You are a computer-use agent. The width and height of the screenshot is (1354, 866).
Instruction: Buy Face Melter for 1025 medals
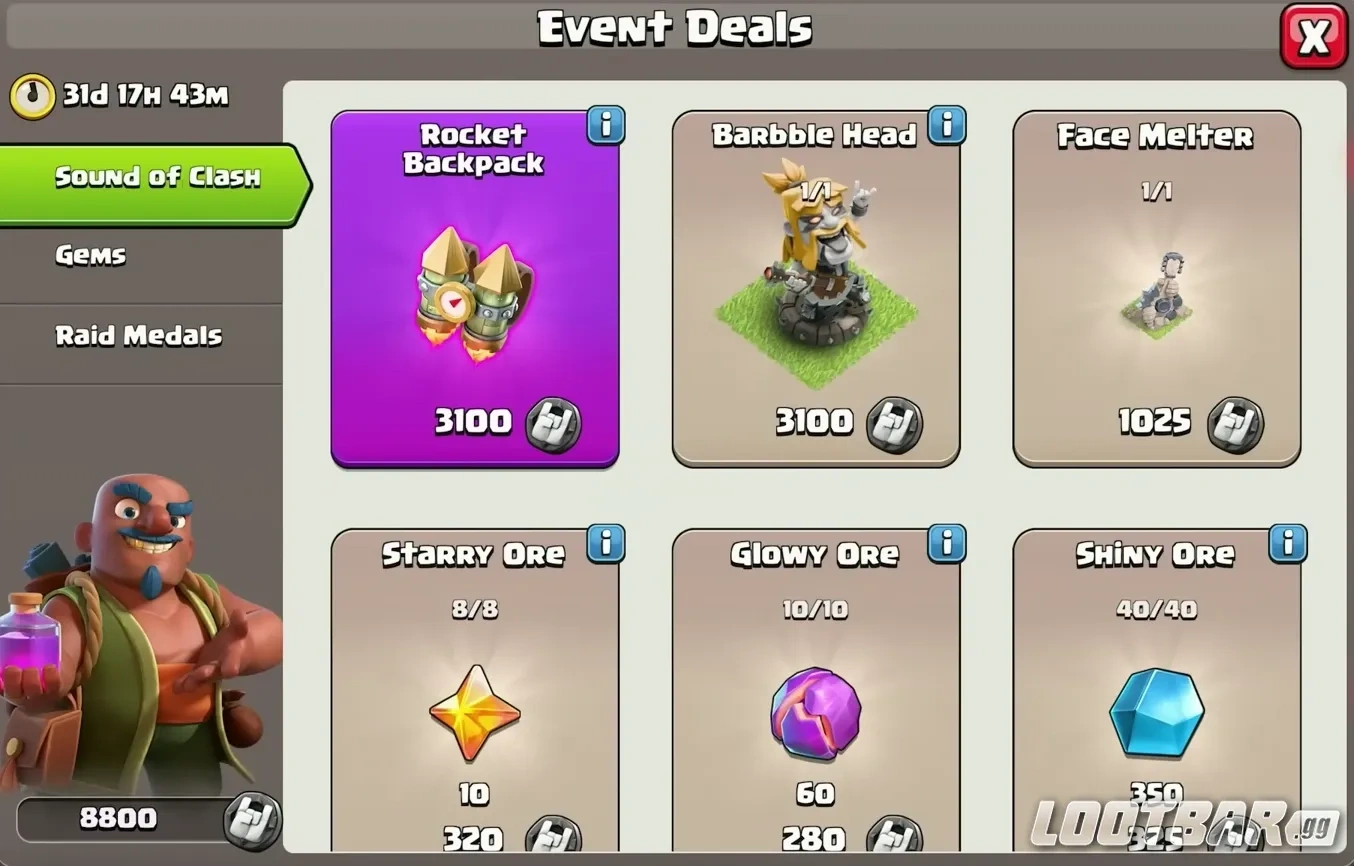point(1190,423)
